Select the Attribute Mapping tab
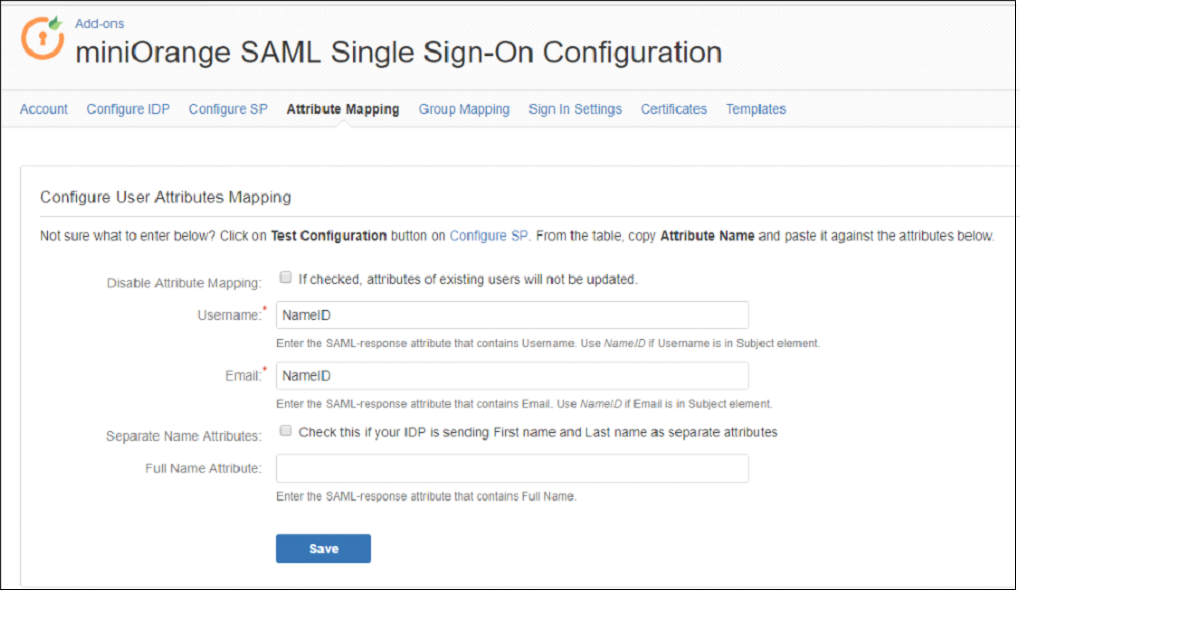This screenshot has width=1188, height=623. click(x=342, y=109)
